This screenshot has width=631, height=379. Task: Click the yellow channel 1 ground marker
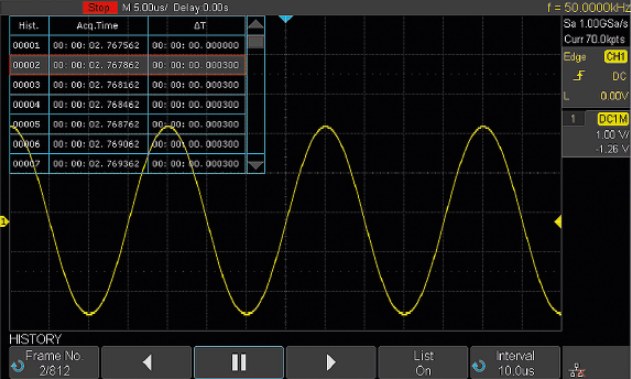pos(4,221)
